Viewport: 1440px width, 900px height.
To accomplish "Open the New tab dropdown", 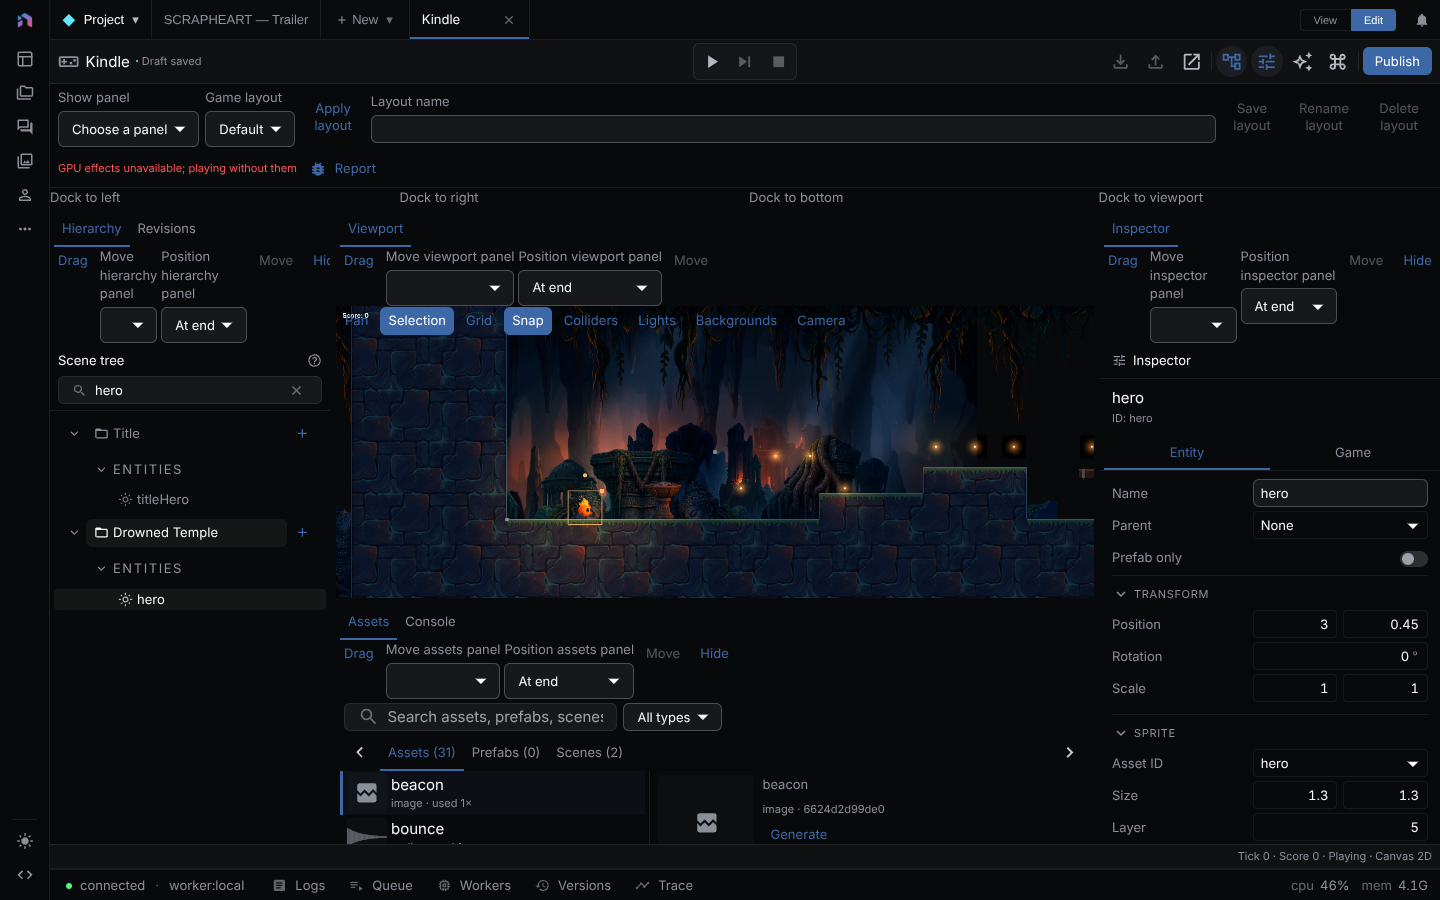I will coord(365,20).
